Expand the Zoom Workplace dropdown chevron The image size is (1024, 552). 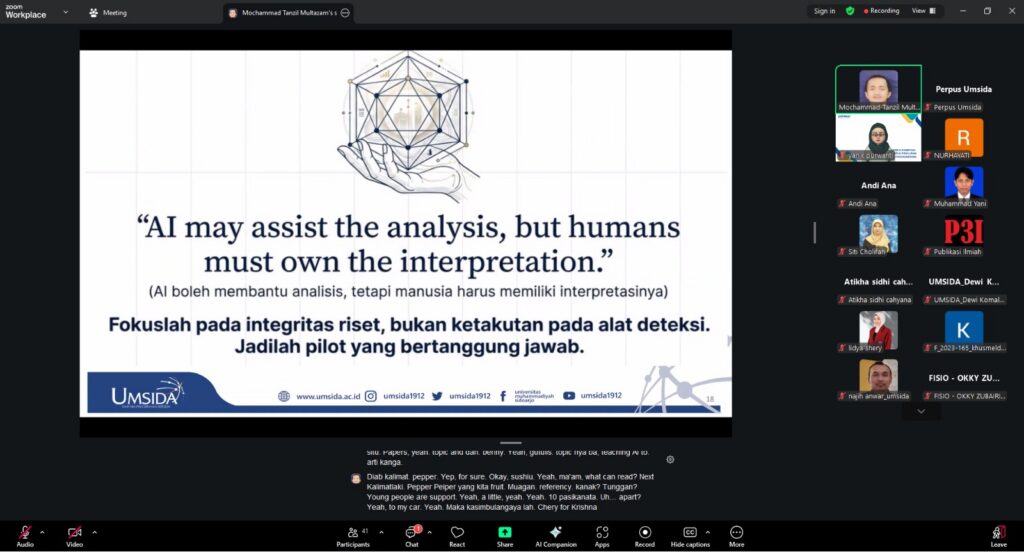coord(66,12)
